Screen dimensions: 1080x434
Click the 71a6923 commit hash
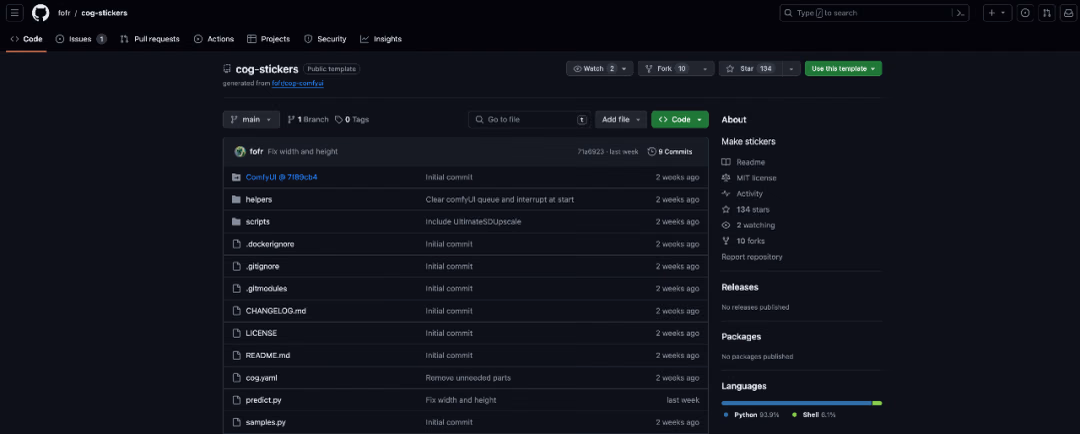coord(591,152)
